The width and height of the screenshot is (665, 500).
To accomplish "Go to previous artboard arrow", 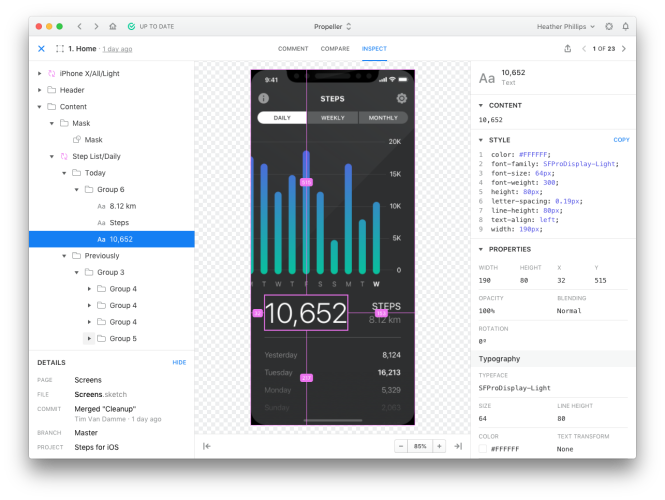I will tap(584, 49).
